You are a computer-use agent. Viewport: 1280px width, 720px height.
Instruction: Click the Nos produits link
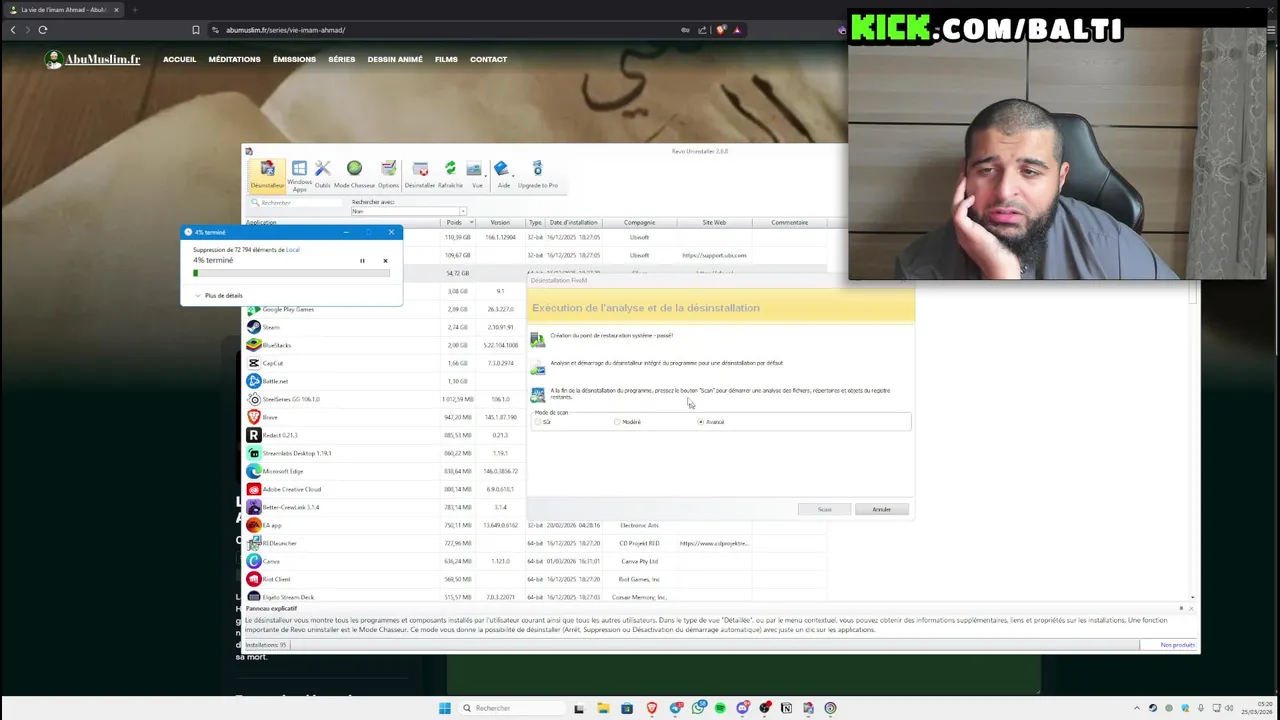(x=1177, y=645)
